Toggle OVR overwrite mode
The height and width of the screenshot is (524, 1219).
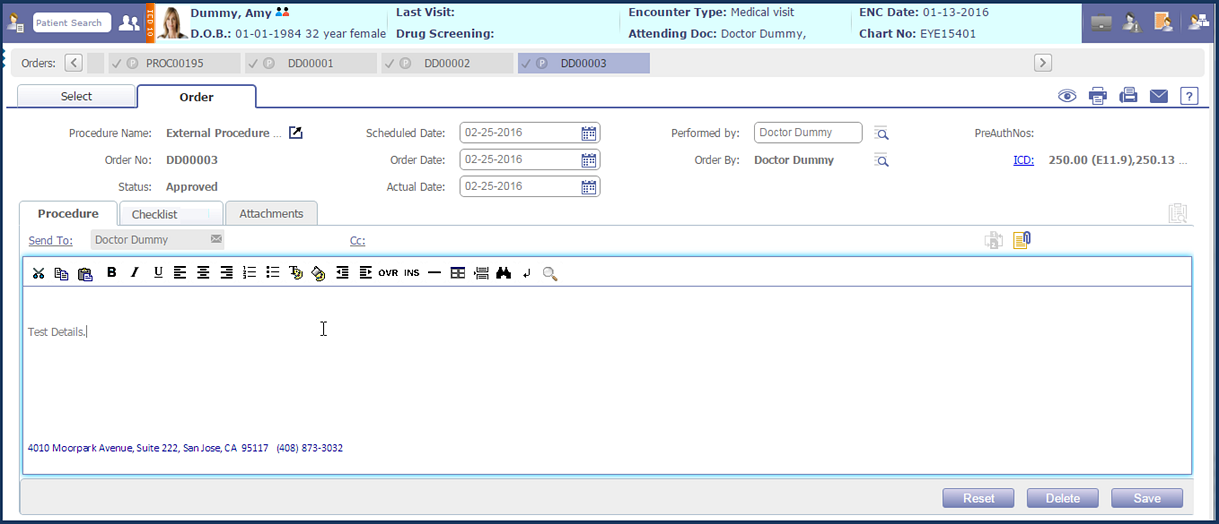pyautogui.click(x=388, y=273)
